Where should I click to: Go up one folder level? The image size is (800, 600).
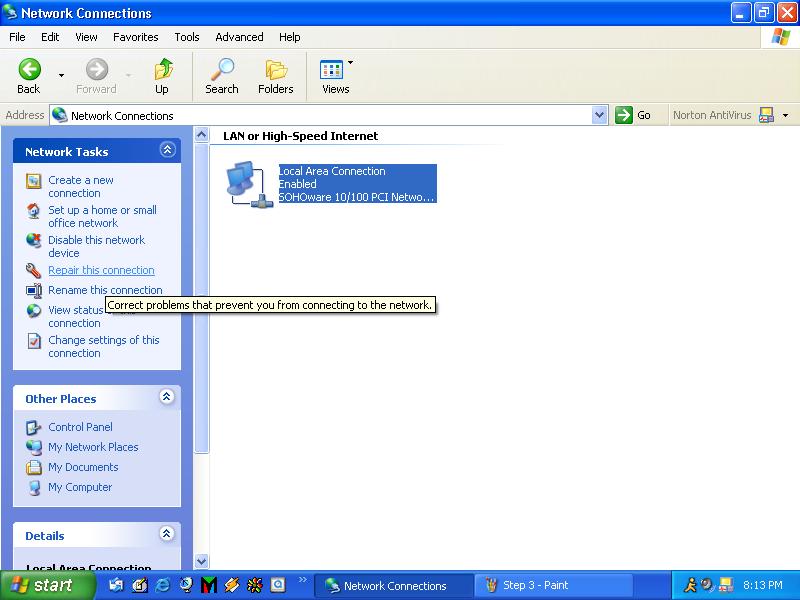click(162, 76)
